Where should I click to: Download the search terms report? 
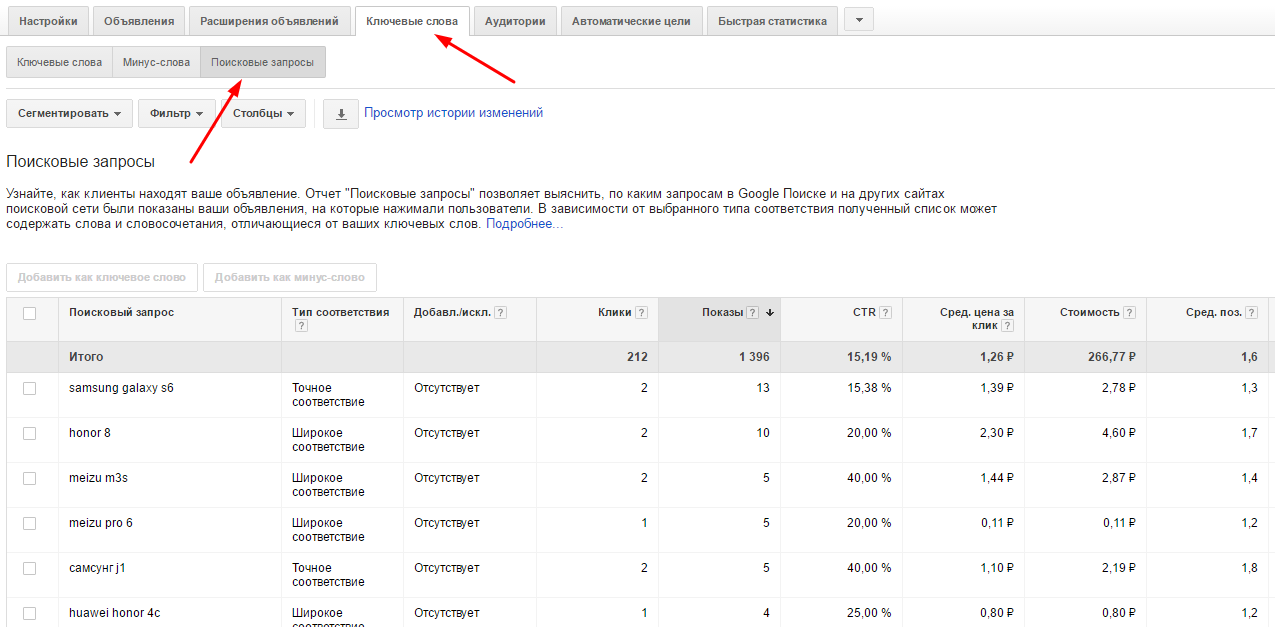340,114
